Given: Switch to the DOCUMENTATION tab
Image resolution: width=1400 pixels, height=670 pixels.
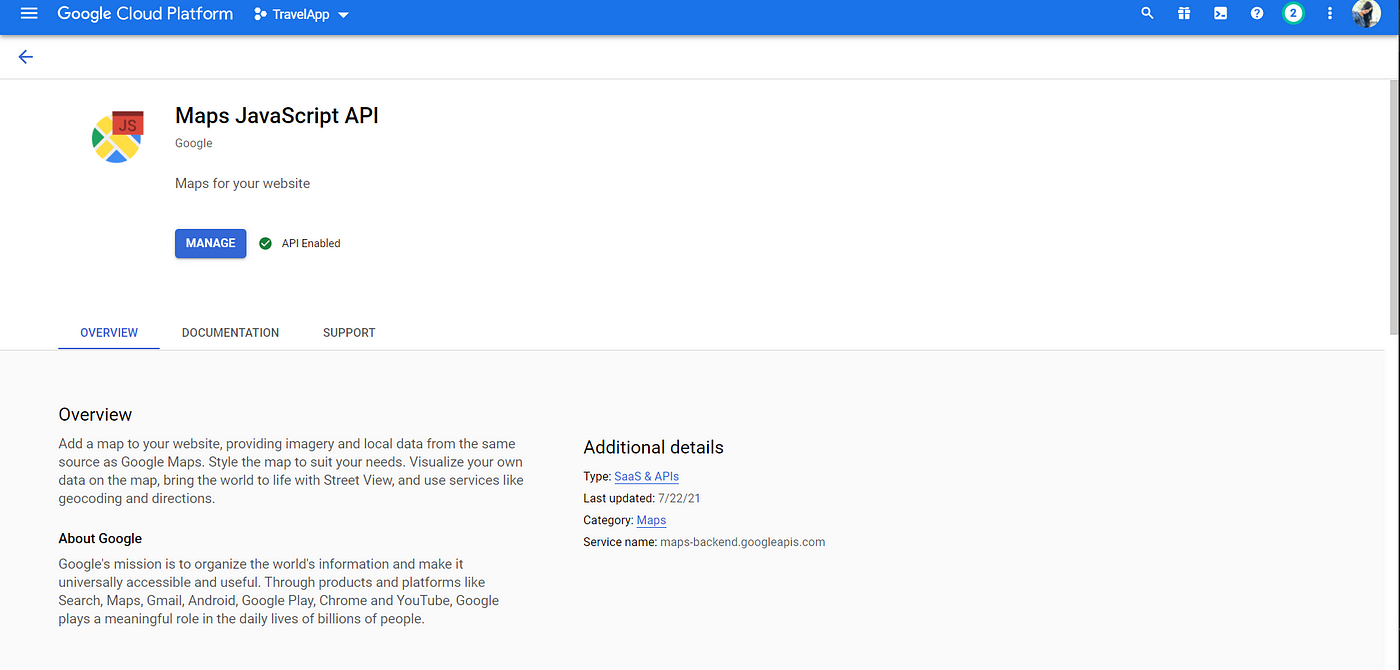Looking at the screenshot, I should (230, 333).
